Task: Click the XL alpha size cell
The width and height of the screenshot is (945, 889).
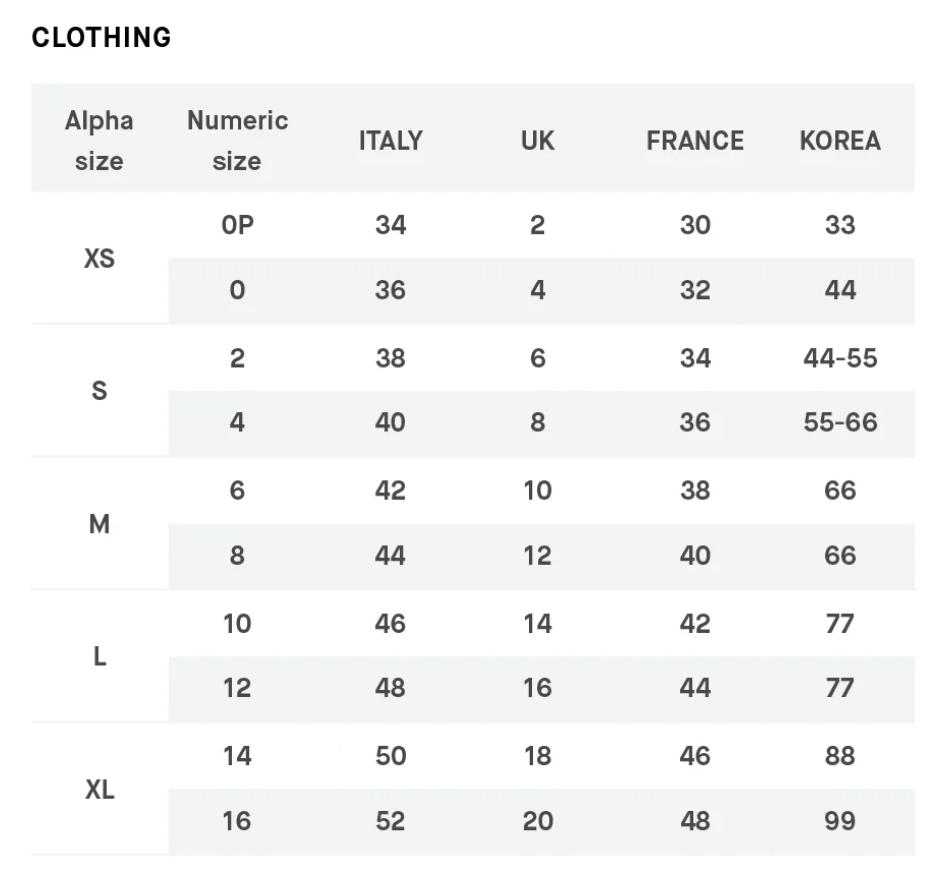Action: click(x=99, y=789)
